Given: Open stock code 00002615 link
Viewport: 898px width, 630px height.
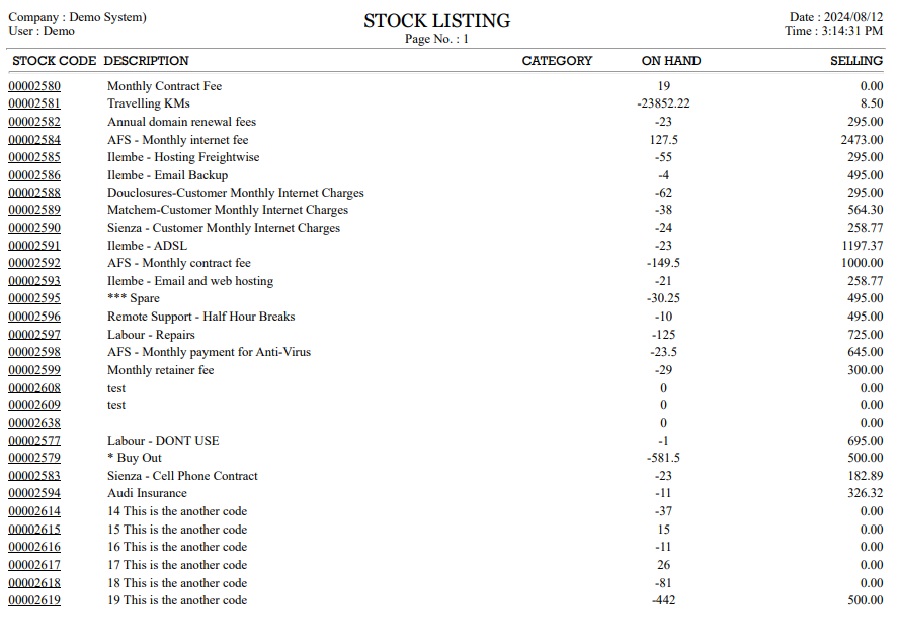Looking at the screenshot, I should [34, 529].
